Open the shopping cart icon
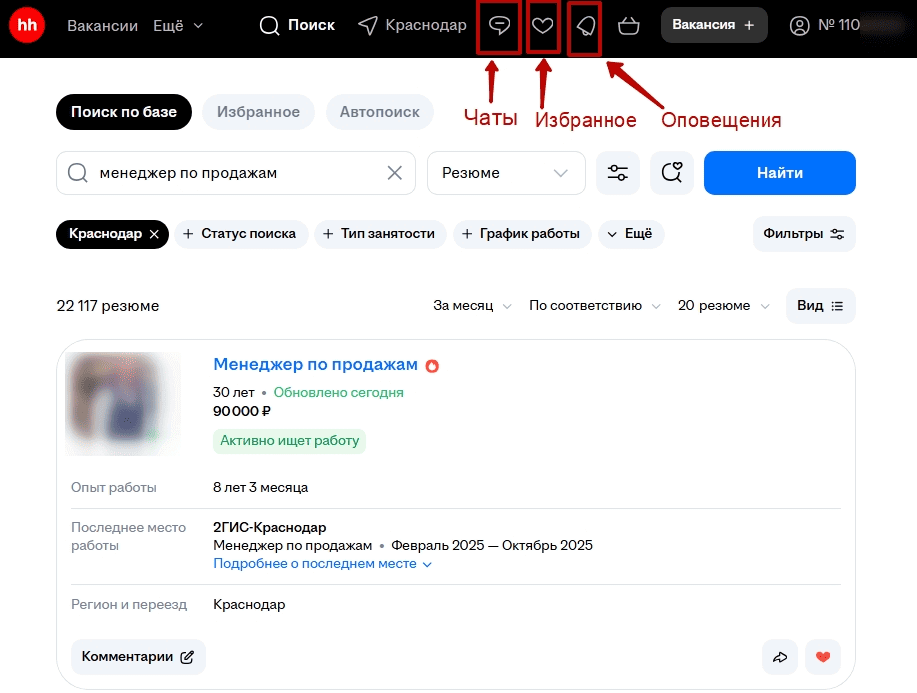Viewport: 917px width, 693px height. (629, 26)
